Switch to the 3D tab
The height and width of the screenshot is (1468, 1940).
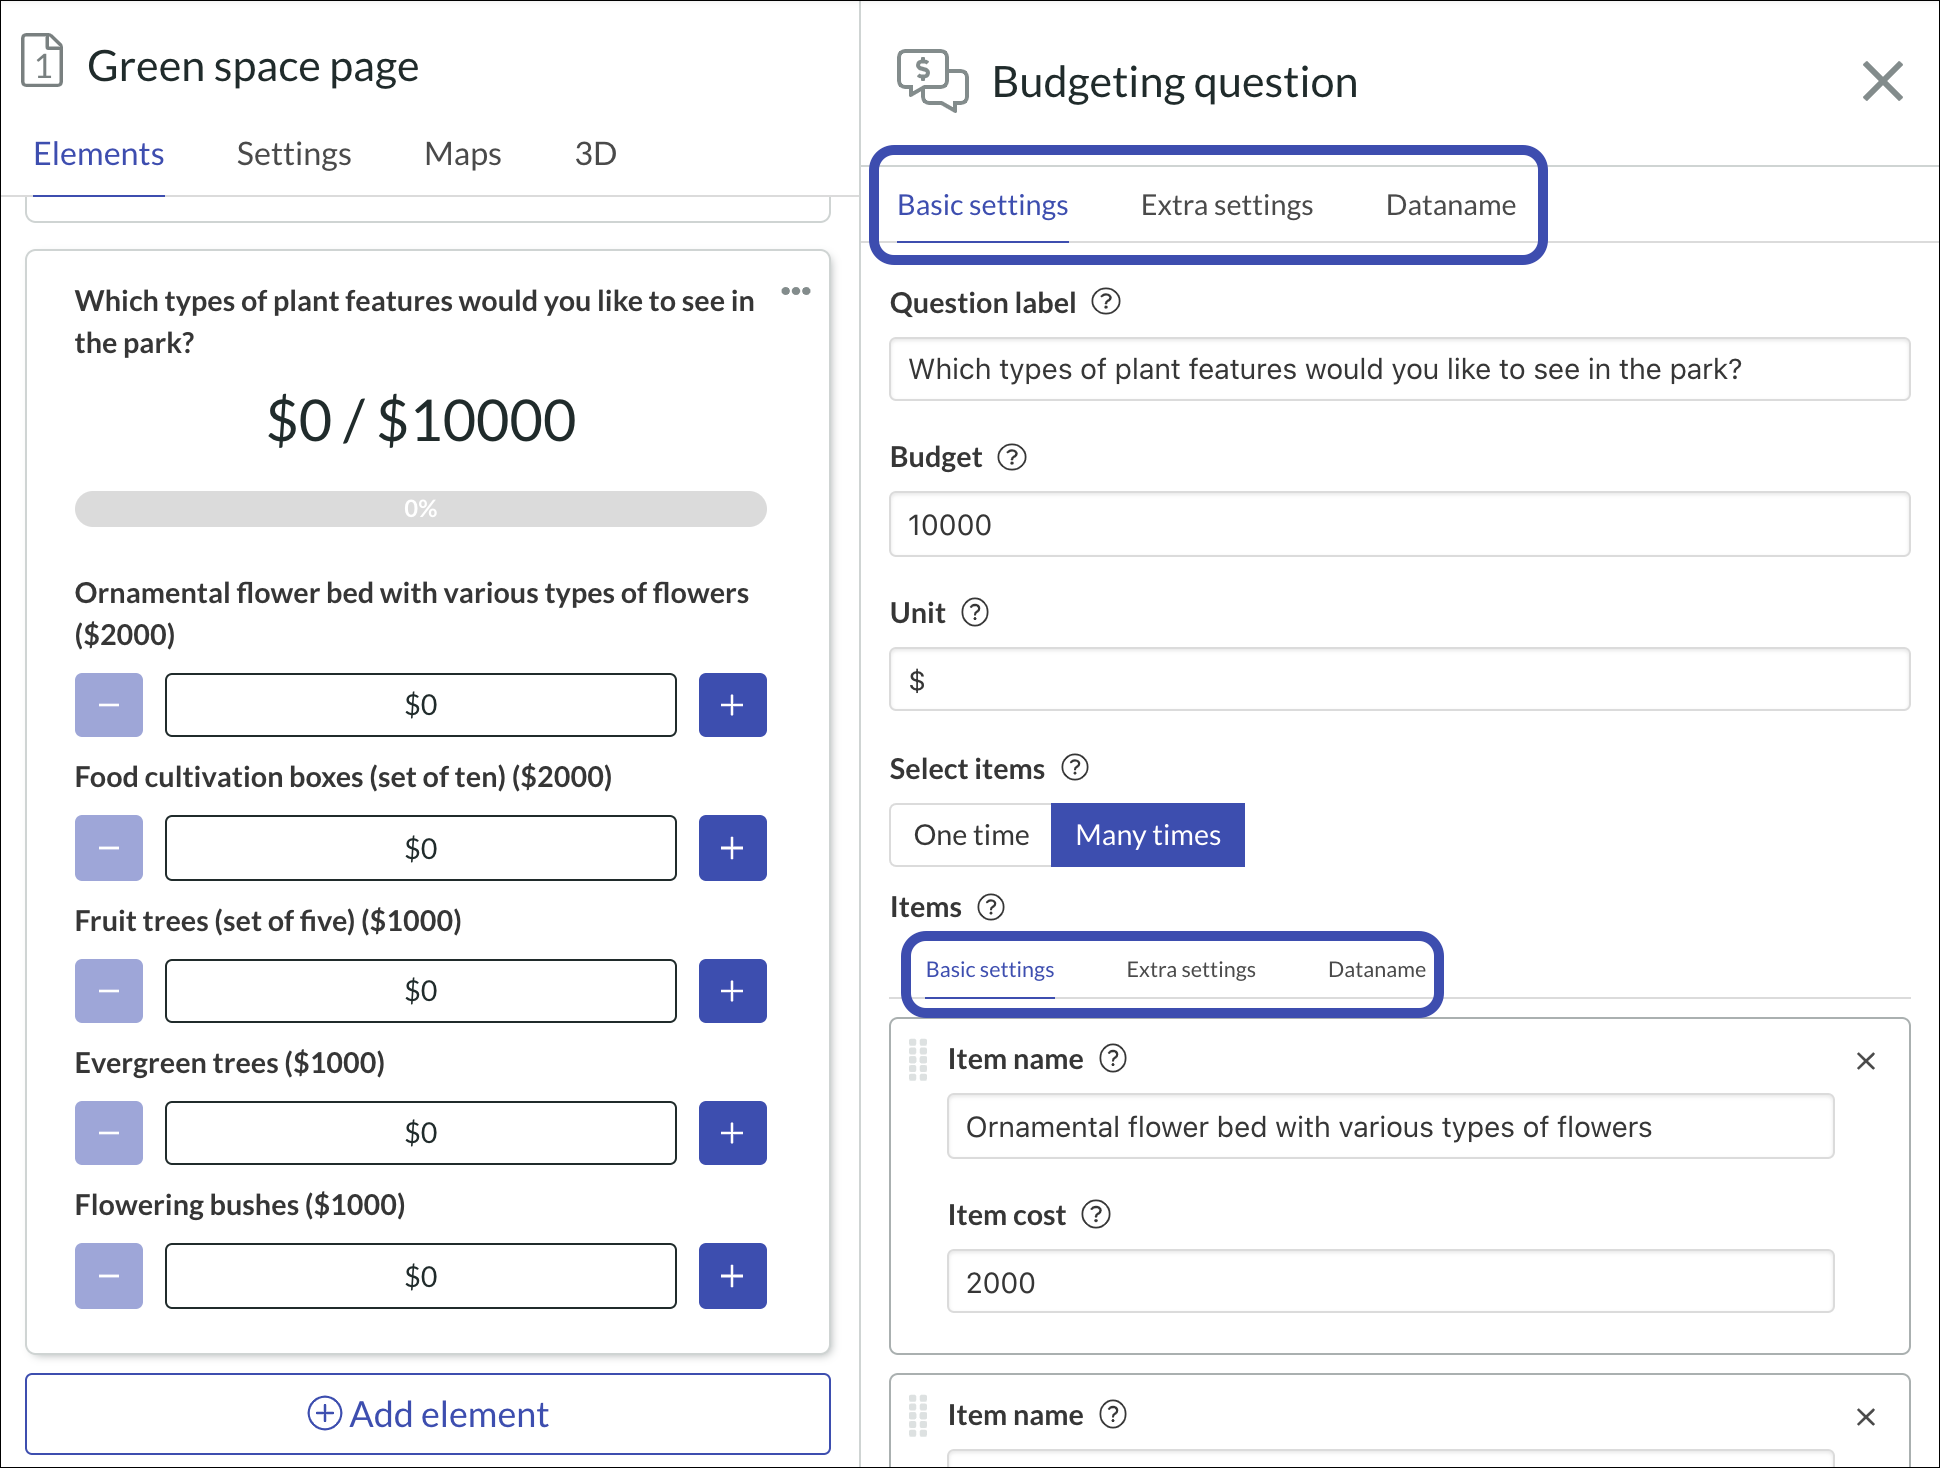click(x=596, y=154)
